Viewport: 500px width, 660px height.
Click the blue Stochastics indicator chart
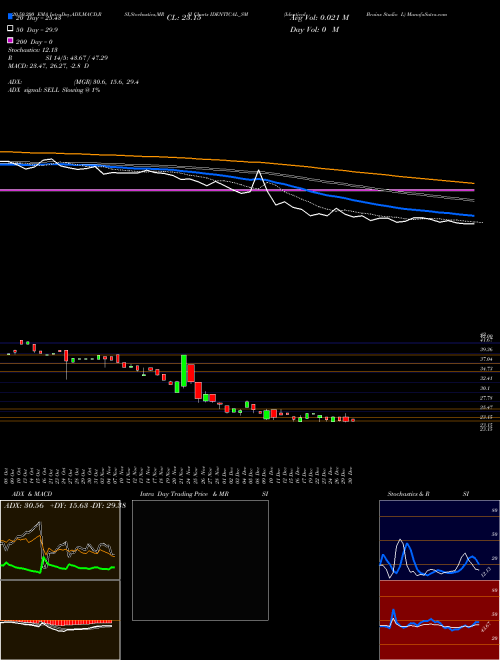tap(439, 540)
